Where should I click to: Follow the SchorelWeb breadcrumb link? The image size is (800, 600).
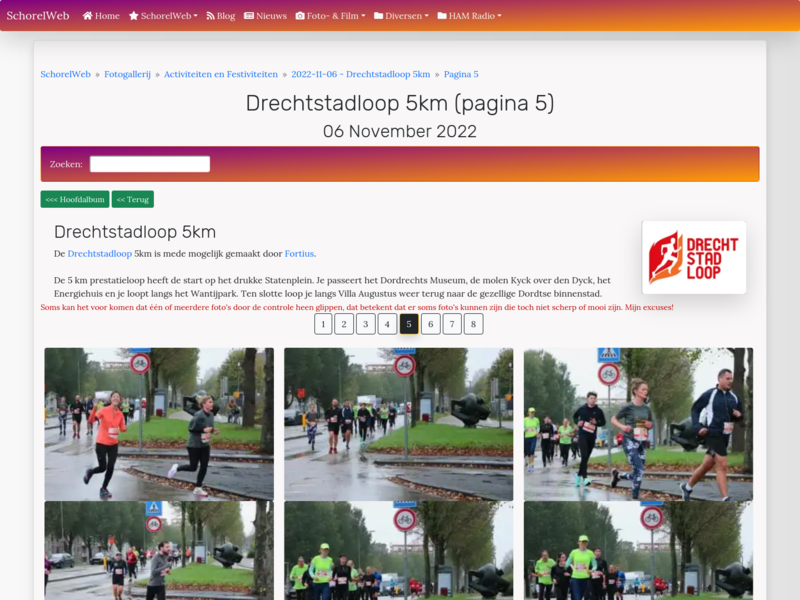point(65,74)
